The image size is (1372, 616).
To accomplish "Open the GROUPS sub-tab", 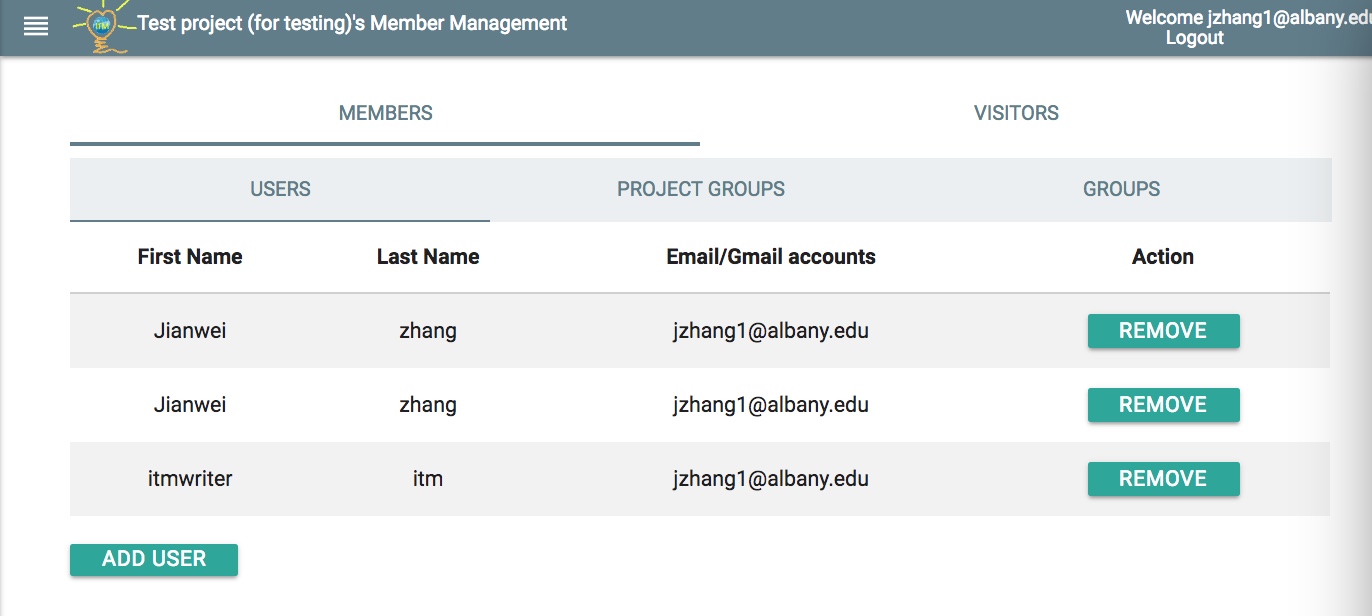I will click(x=1121, y=189).
